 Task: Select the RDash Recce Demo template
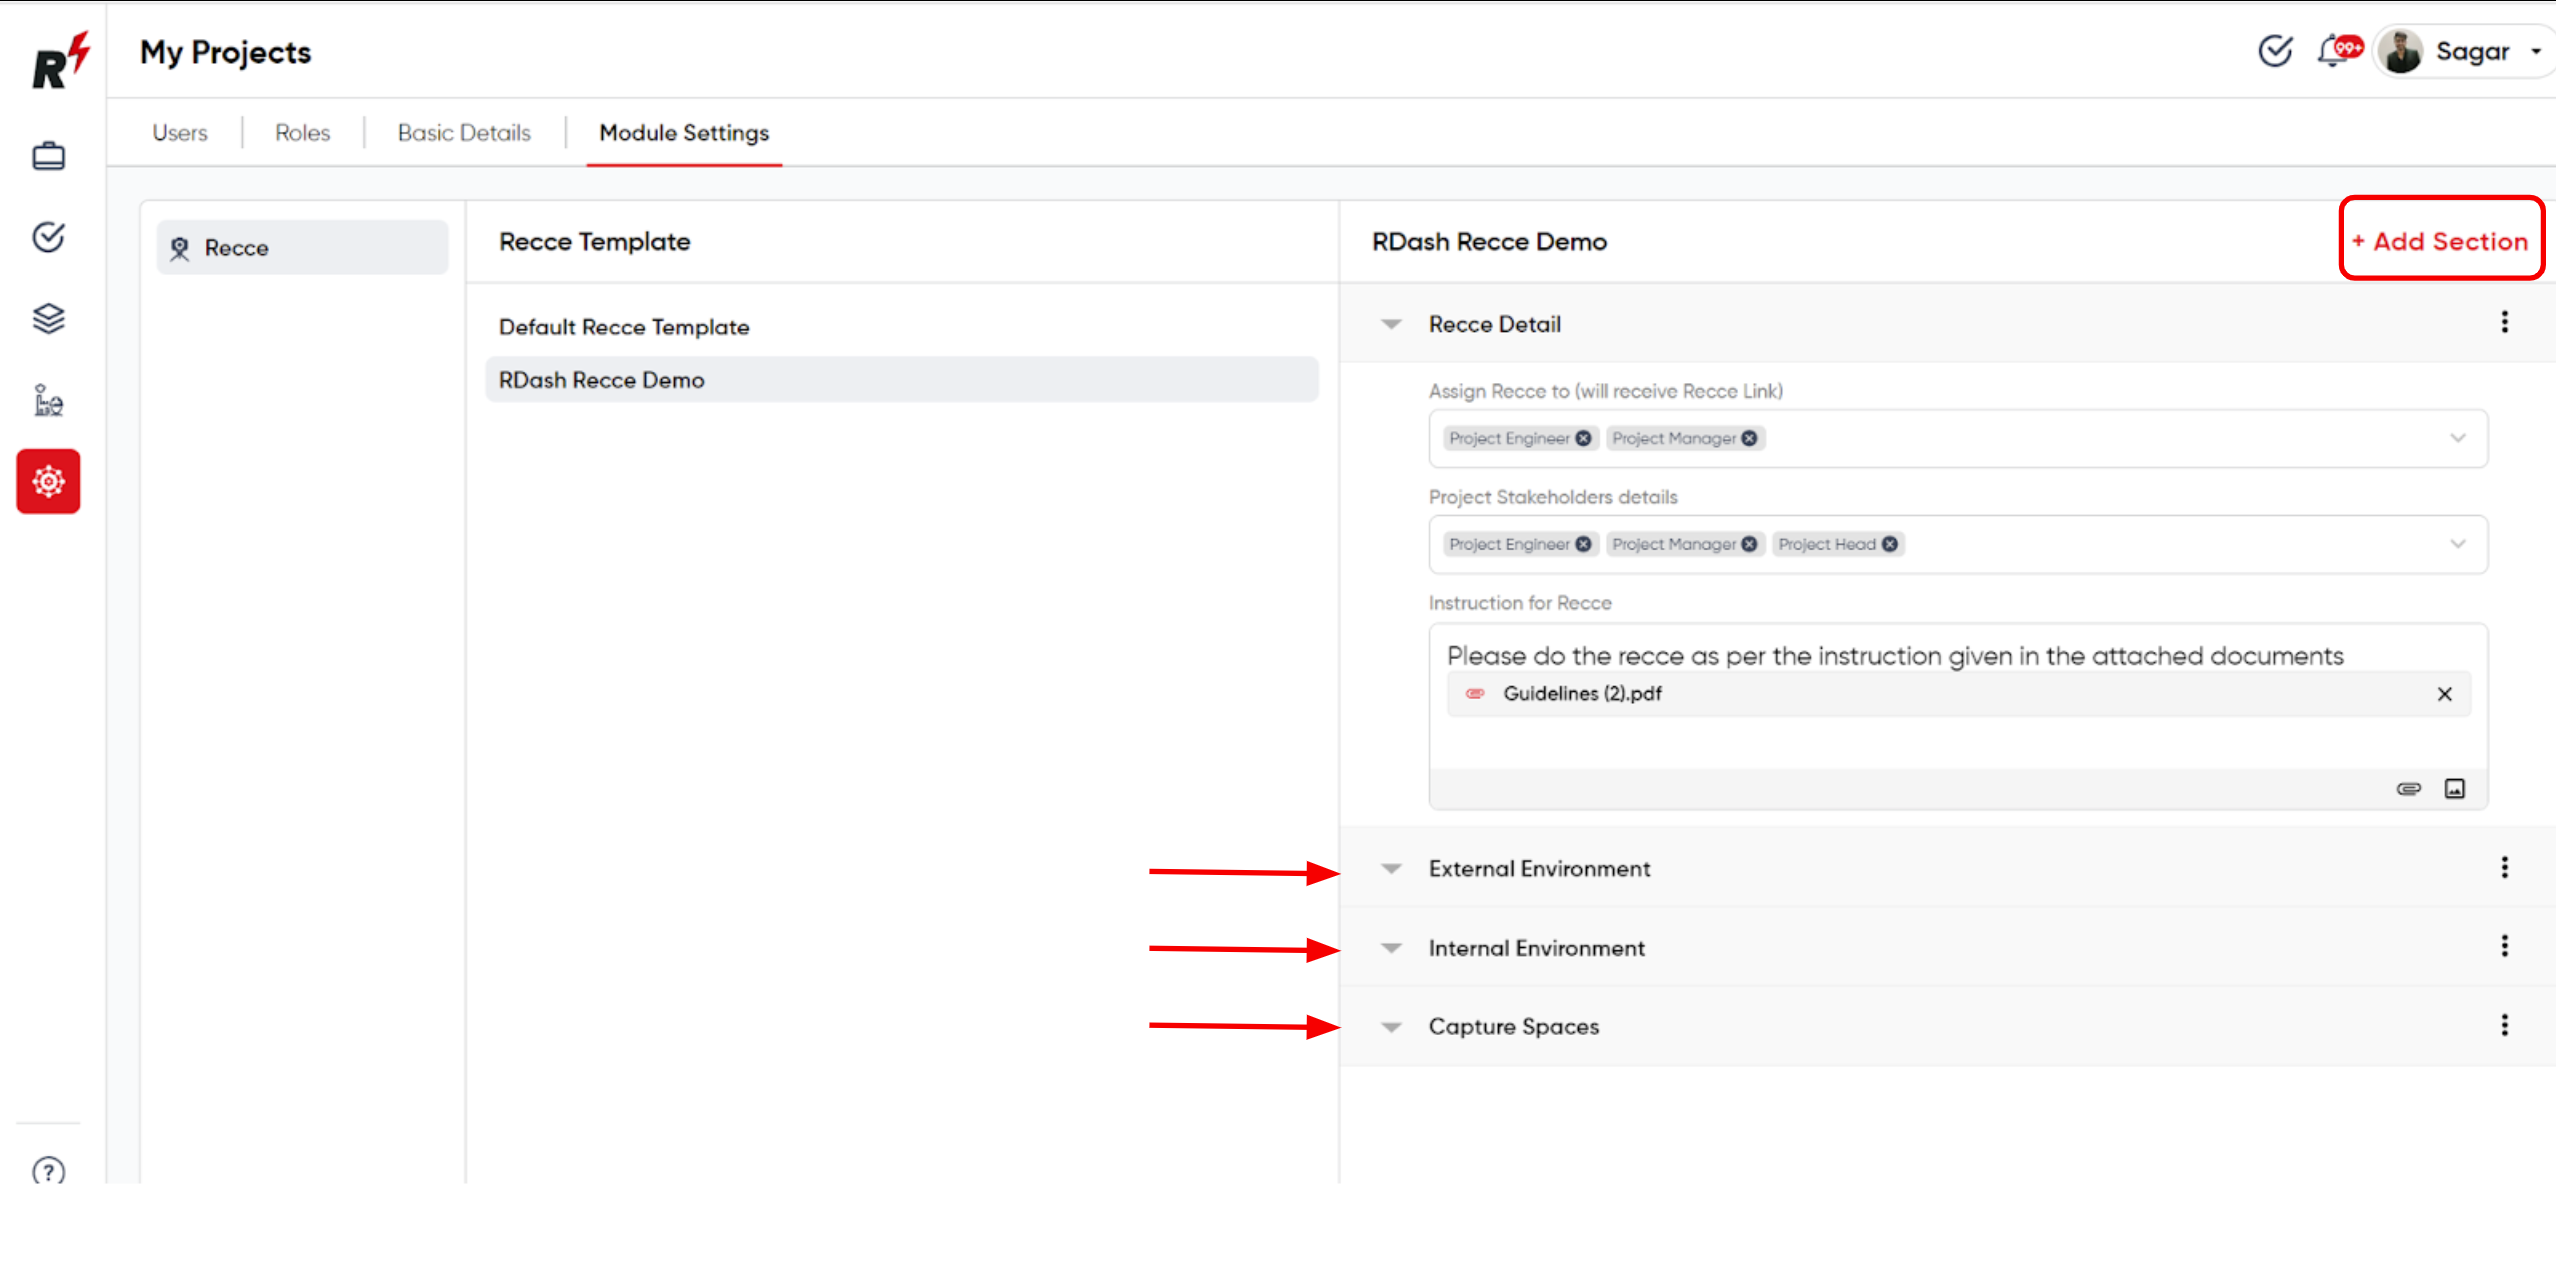click(901, 380)
